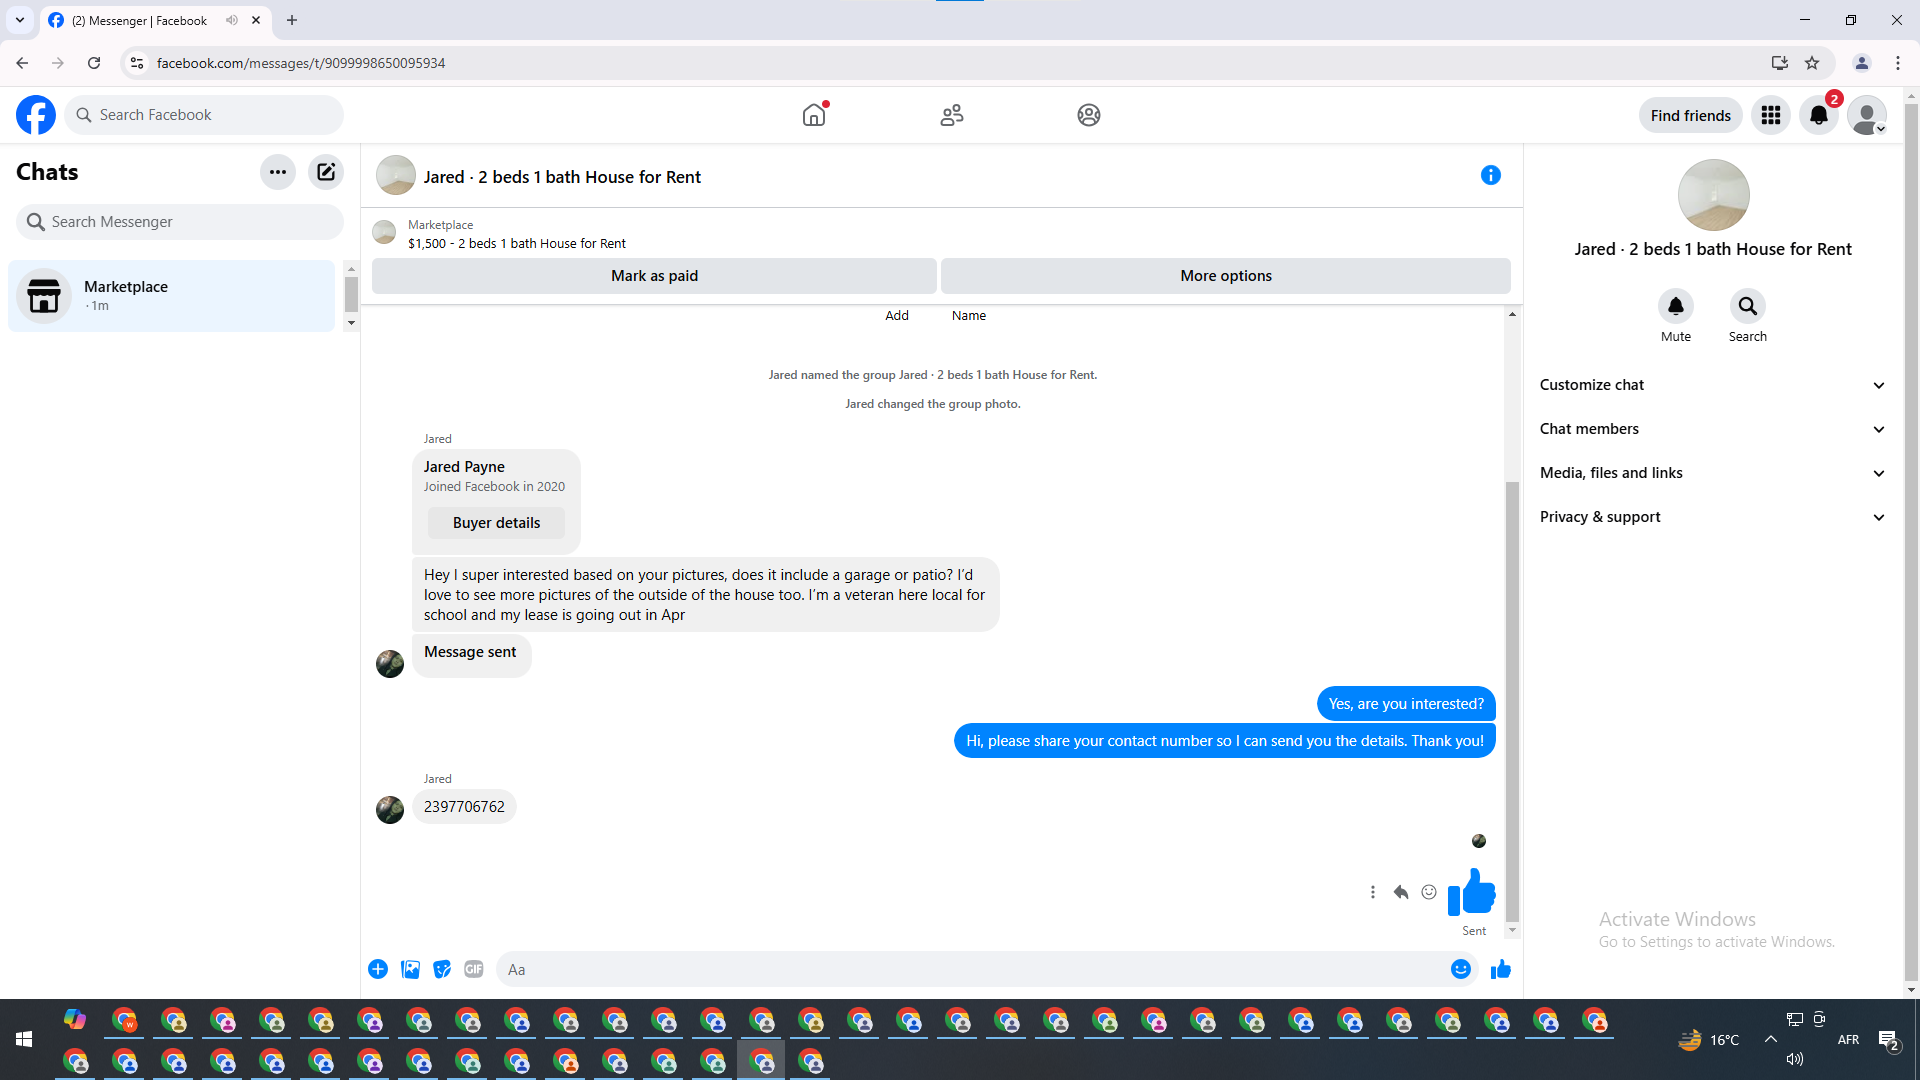Click the compose new message icon
This screenshot has width=1920, height=1080.
click(x=326, y=172)
